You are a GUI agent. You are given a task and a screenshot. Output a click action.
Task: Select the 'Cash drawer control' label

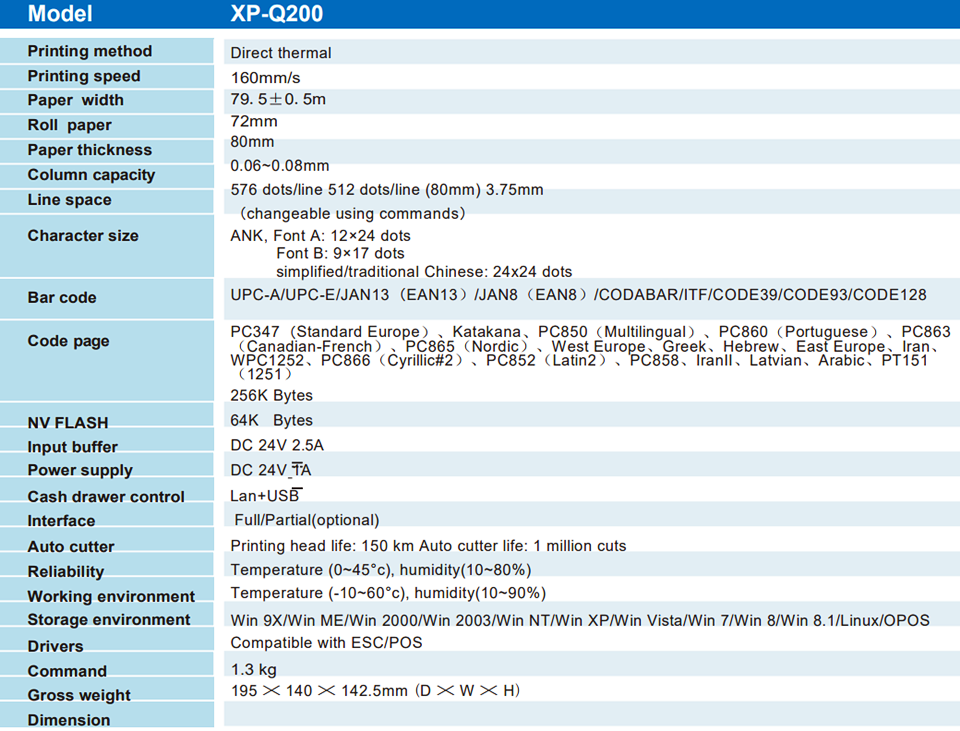105,497
